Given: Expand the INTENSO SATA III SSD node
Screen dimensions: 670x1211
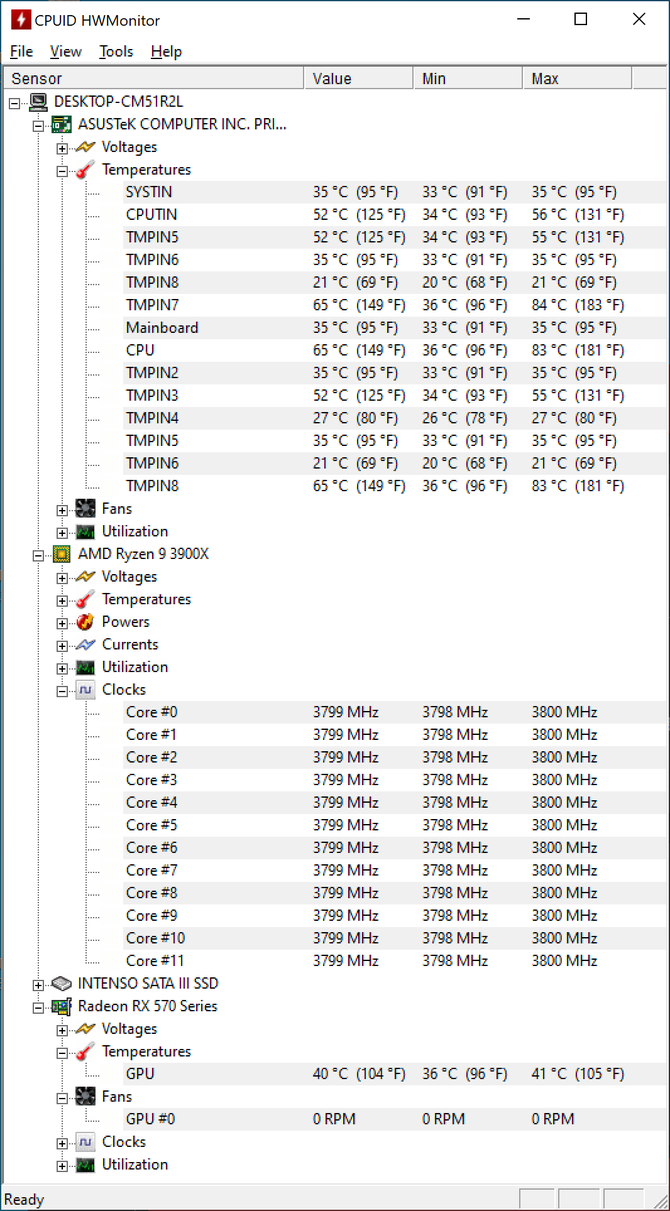Looking at the screenshot, I should [x=38, y=984].
